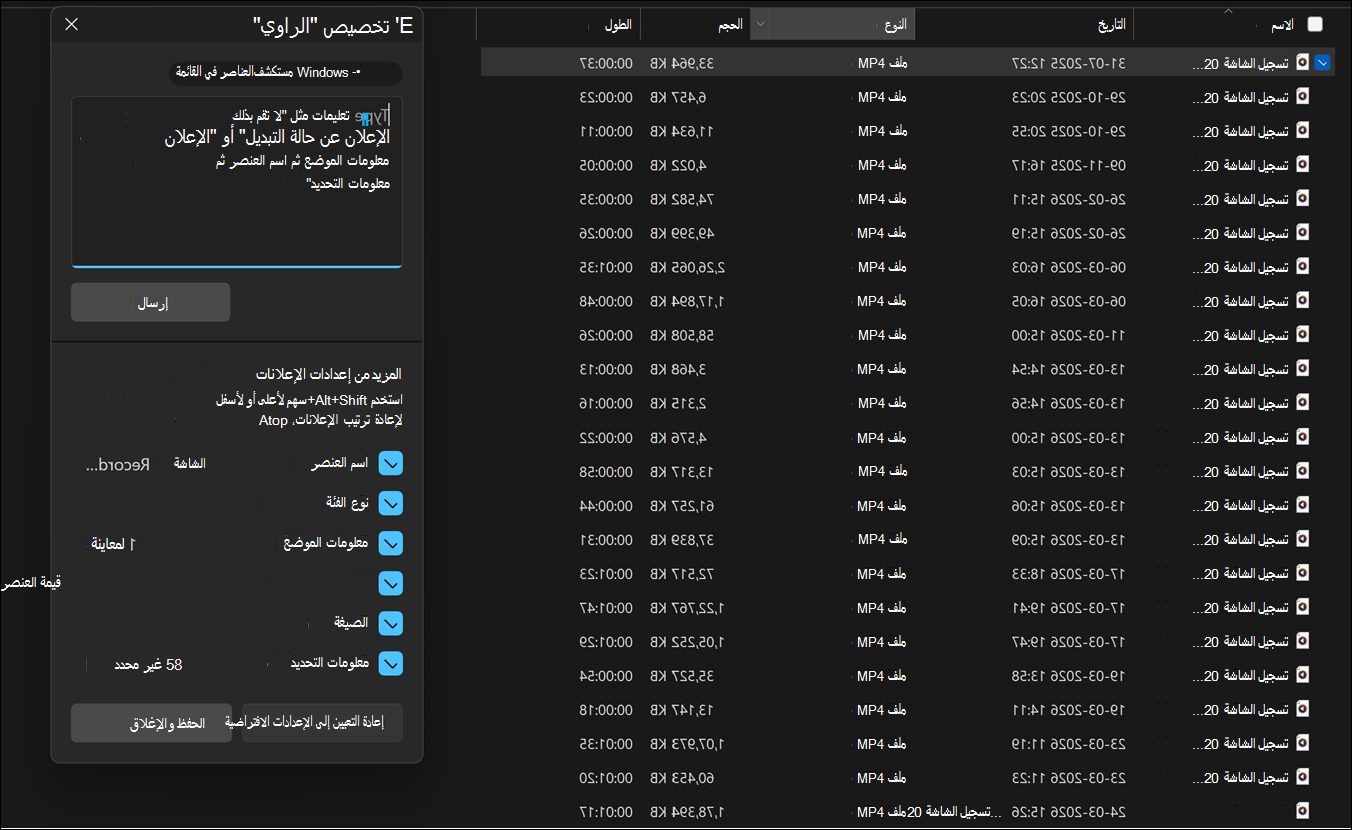
Task: Select the file icon in the 61,257 KB row
Action: click(1302, 504)
